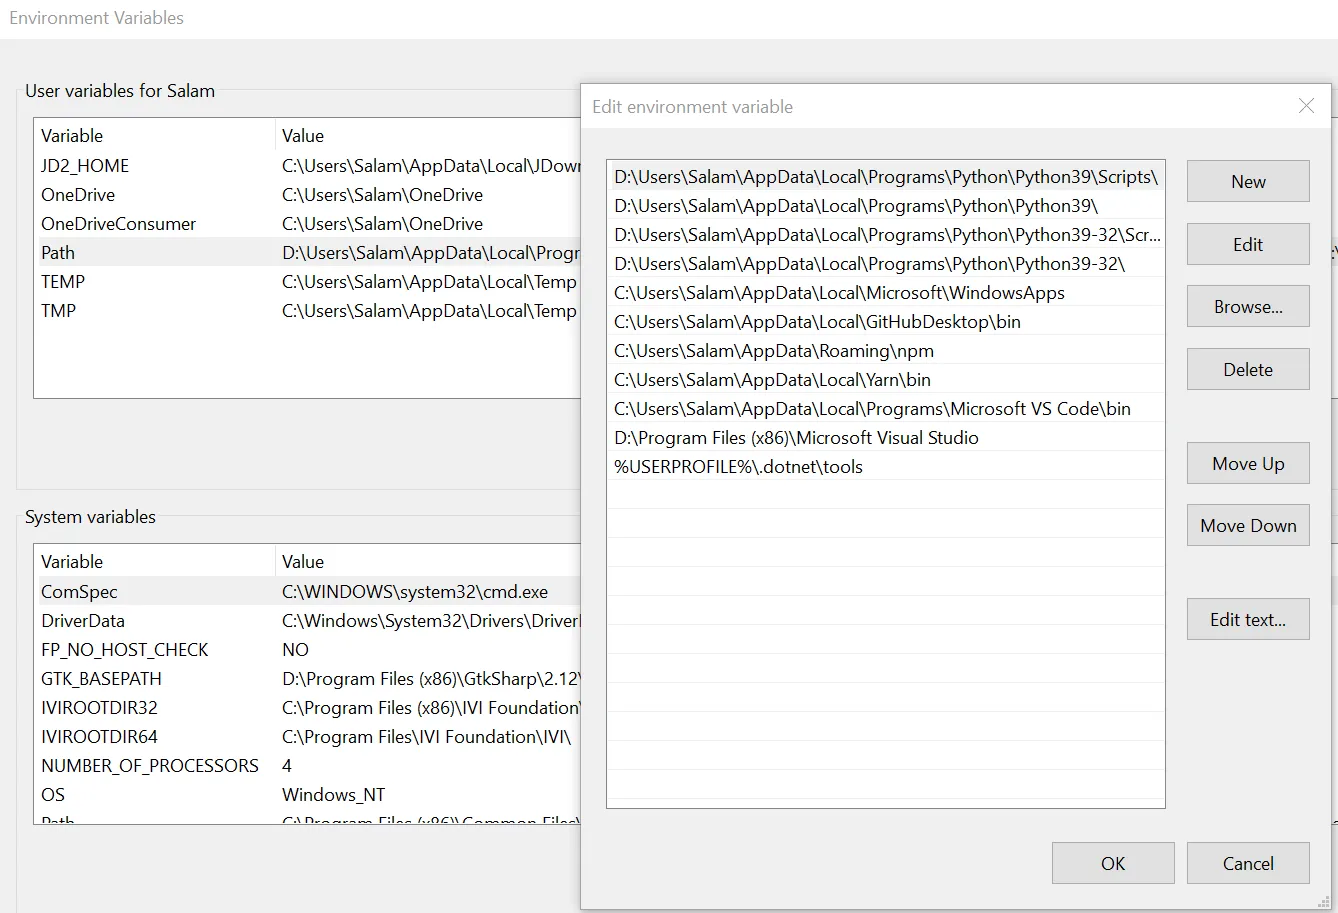Select the TMP user variable

pyautogui.click(x=308, y=311)
